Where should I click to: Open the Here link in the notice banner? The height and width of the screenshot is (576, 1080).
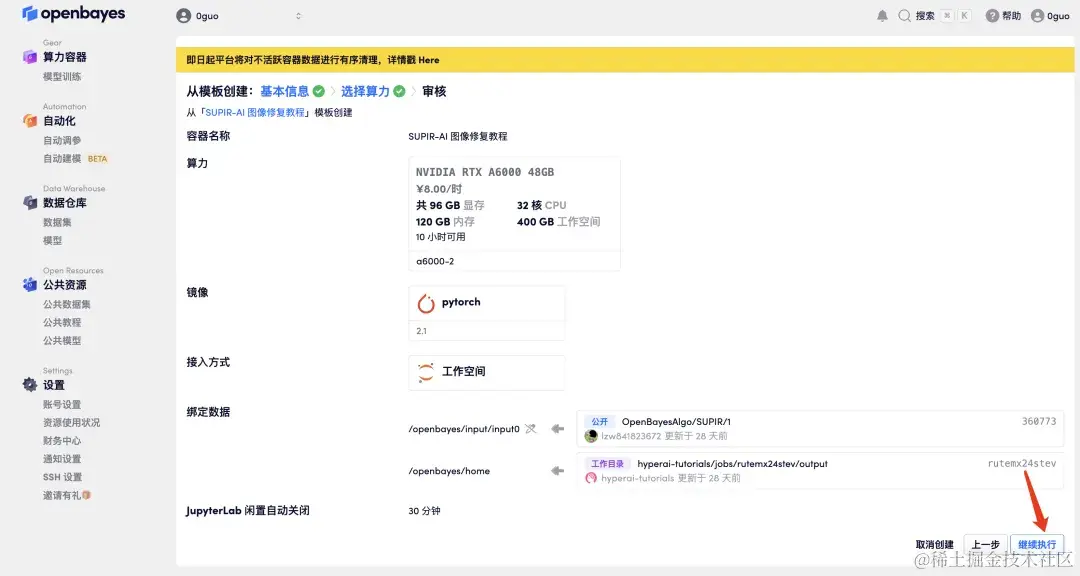[x=428, y=60]
